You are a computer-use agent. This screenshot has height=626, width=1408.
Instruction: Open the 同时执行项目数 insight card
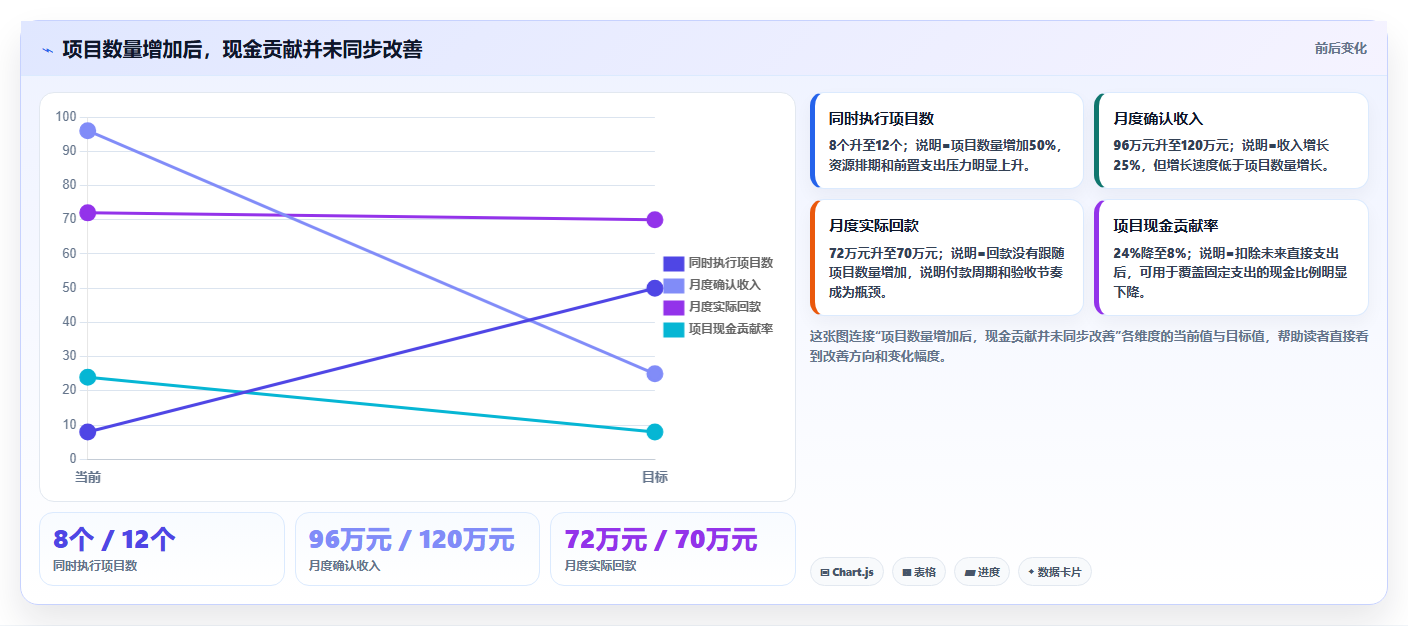[947, 141]
